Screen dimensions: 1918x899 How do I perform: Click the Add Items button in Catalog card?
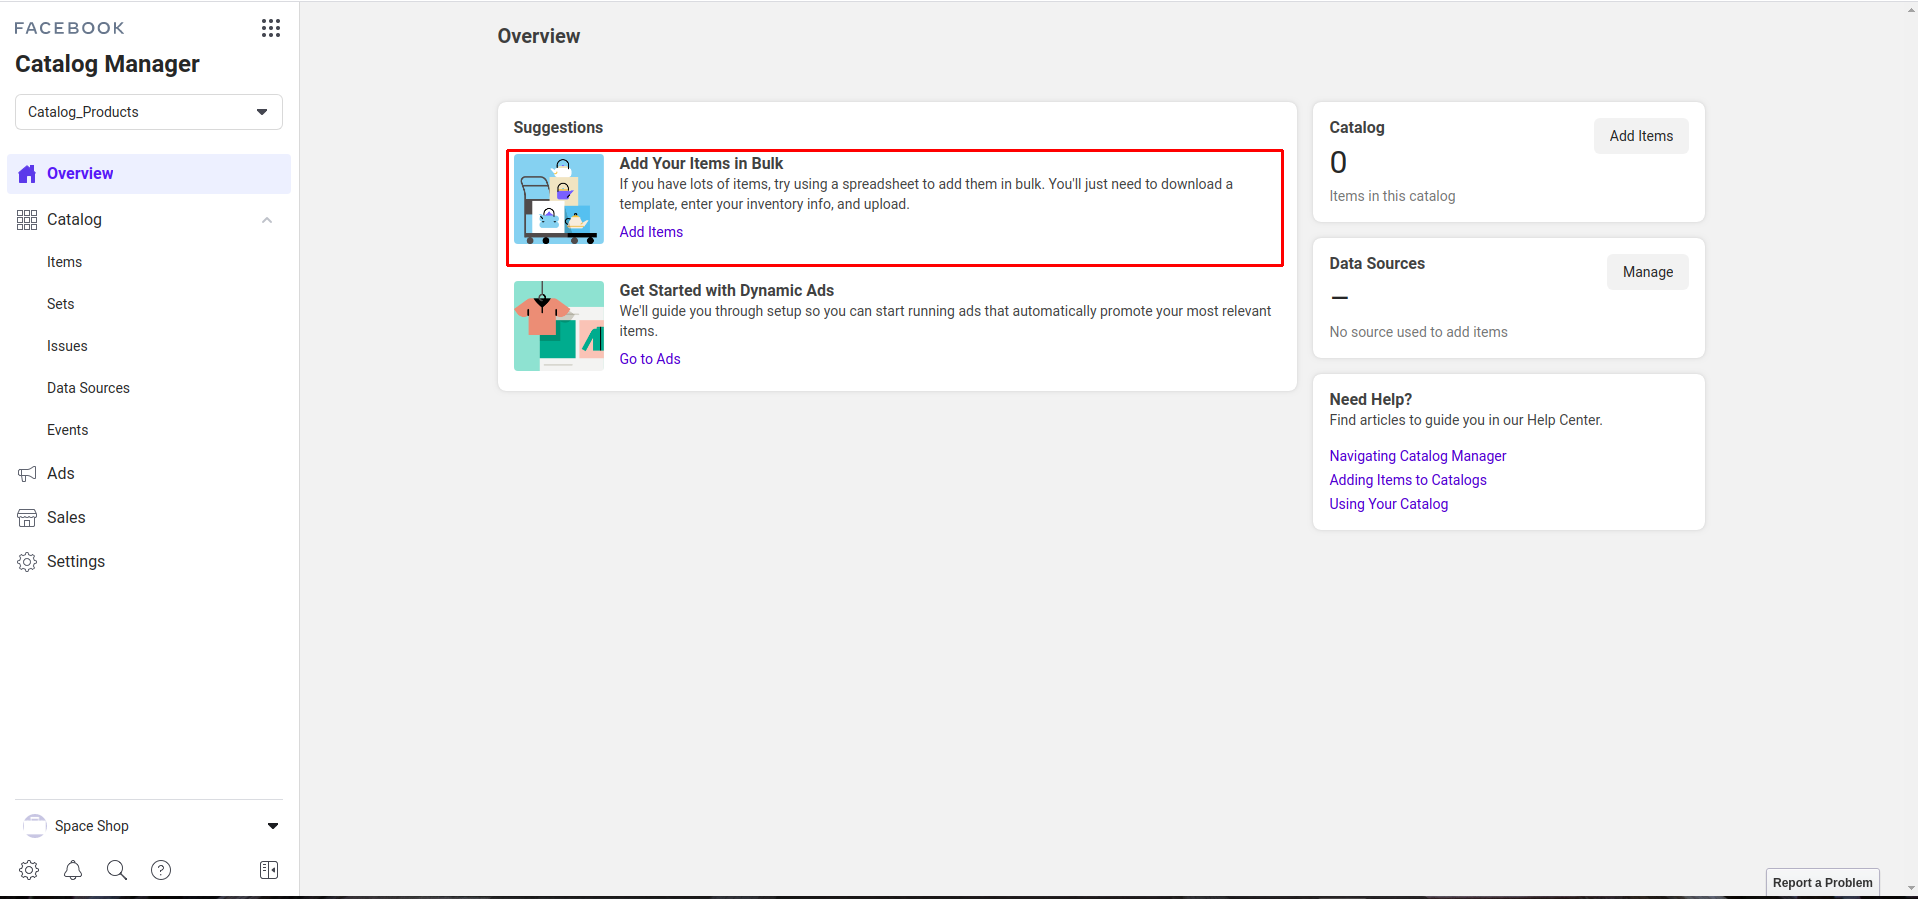[1640, 136]
